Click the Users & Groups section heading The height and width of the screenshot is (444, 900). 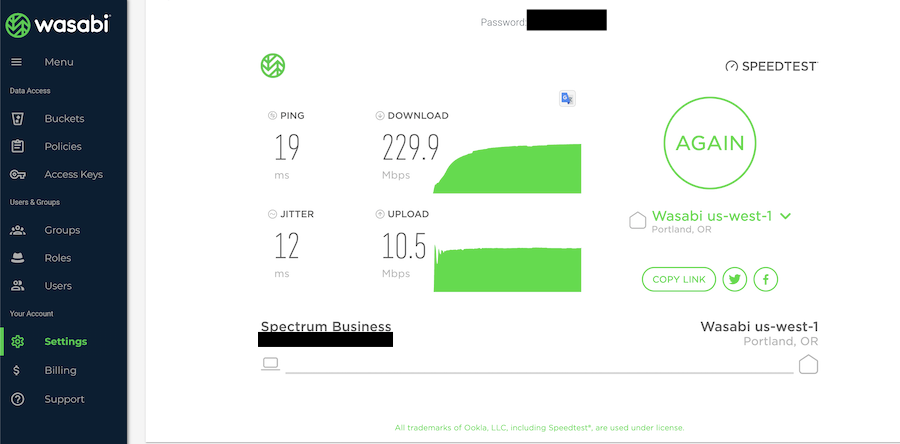pos(34,202)
